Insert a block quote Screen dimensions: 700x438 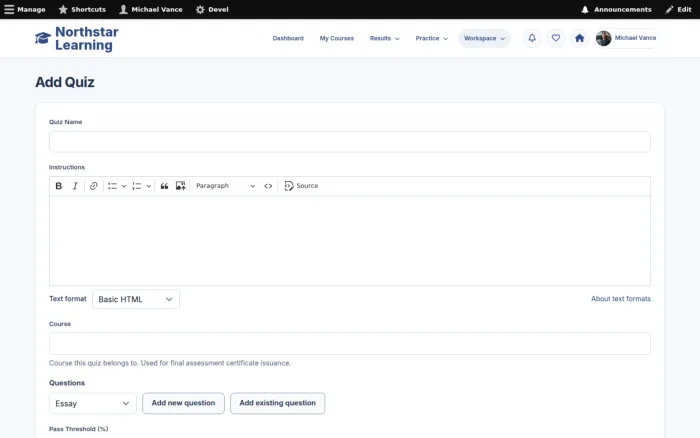164,186
